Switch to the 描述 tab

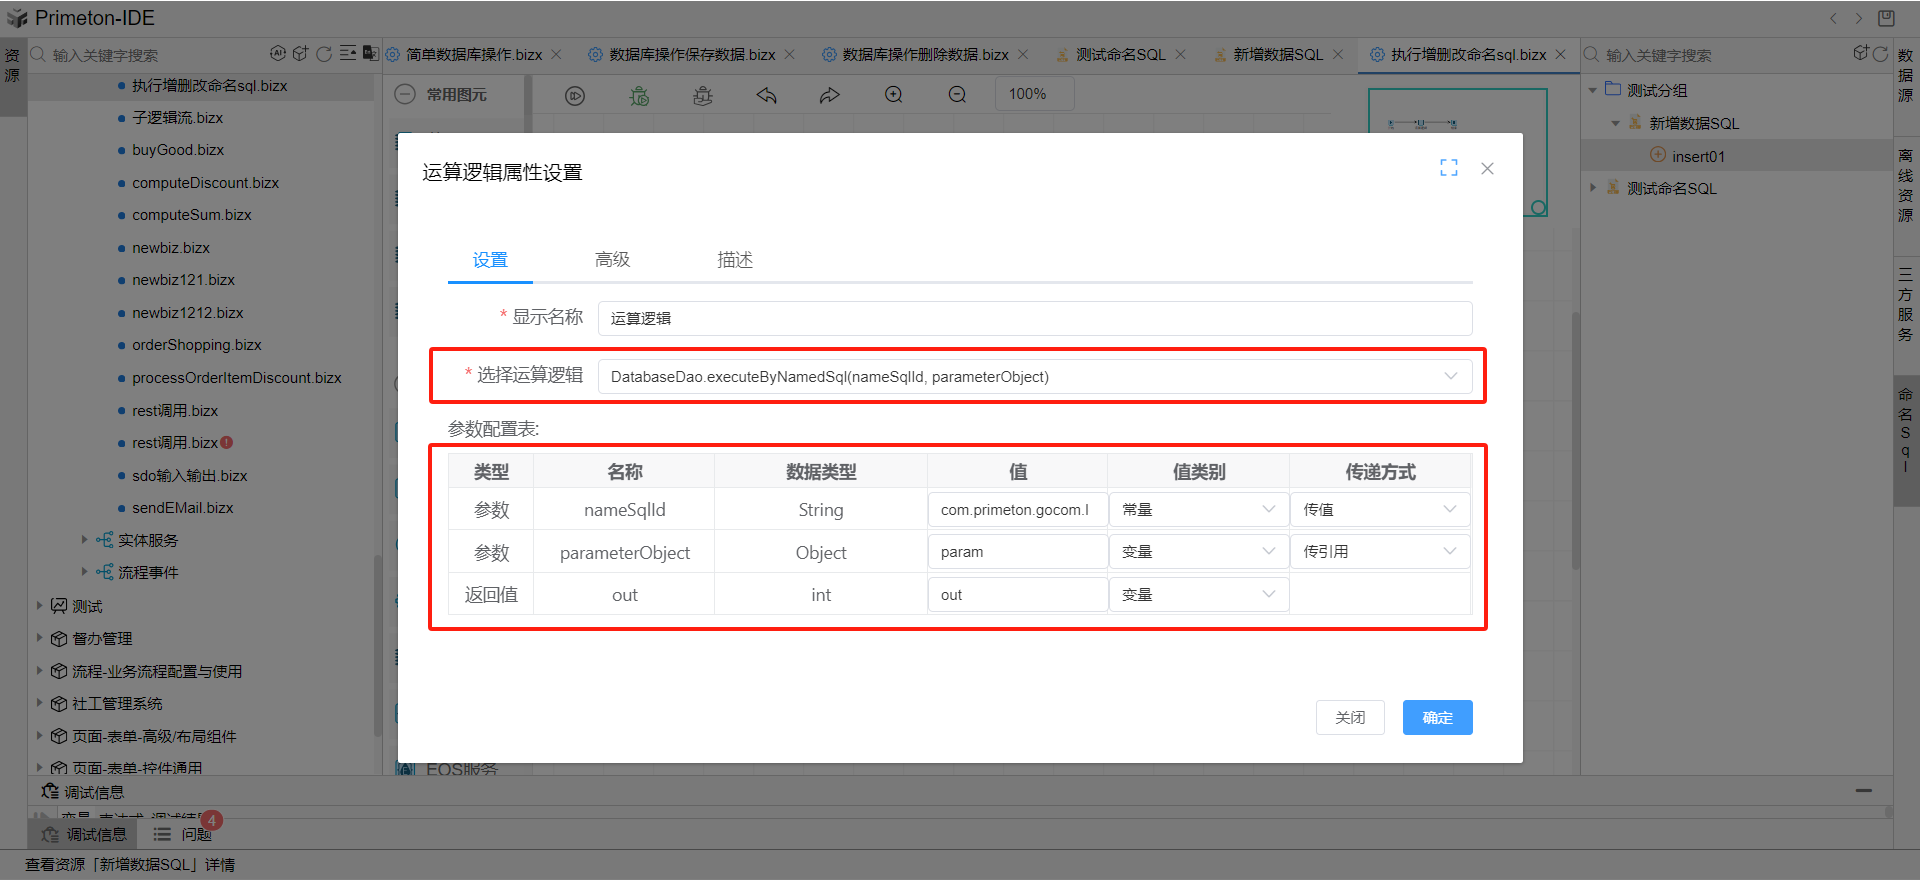[734, 260]
